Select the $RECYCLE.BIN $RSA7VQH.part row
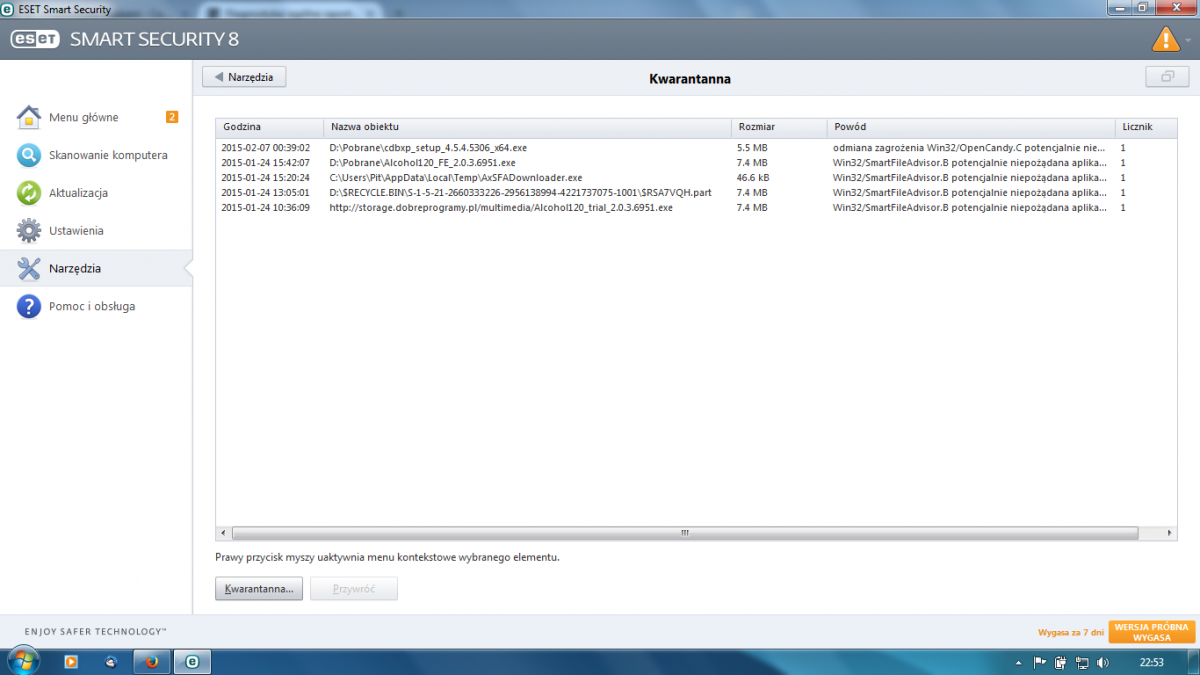 (696, 192)
